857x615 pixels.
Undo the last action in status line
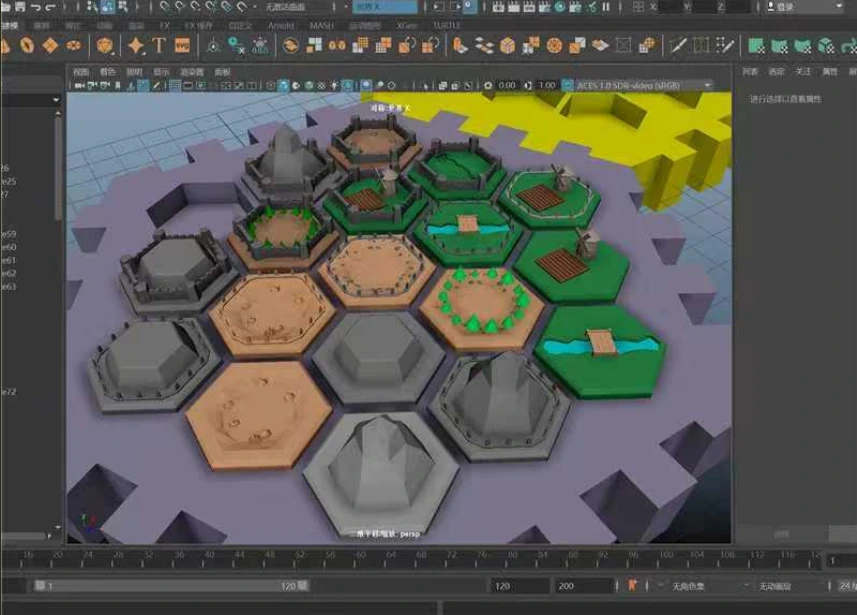click(x=36, y=7)
